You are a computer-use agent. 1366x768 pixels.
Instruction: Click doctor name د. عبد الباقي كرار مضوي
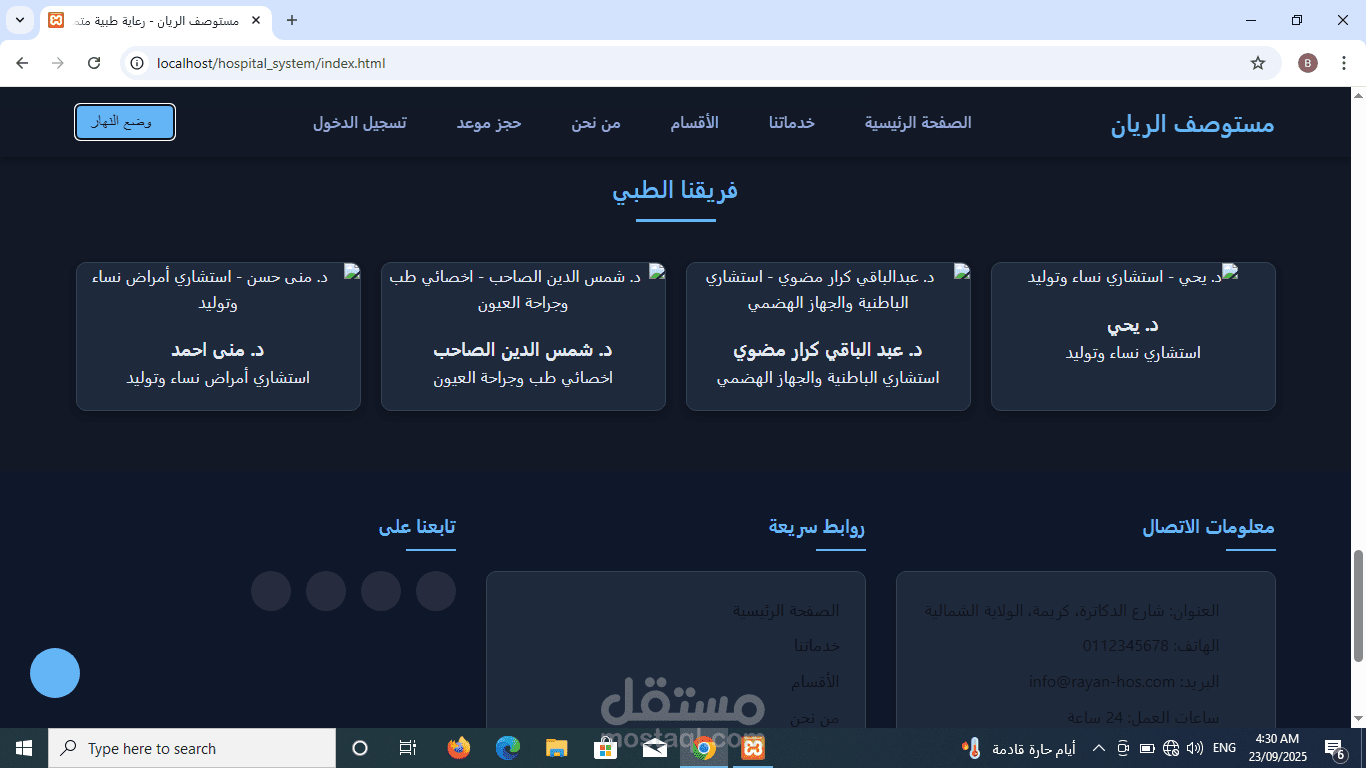[x=828, y=350]
